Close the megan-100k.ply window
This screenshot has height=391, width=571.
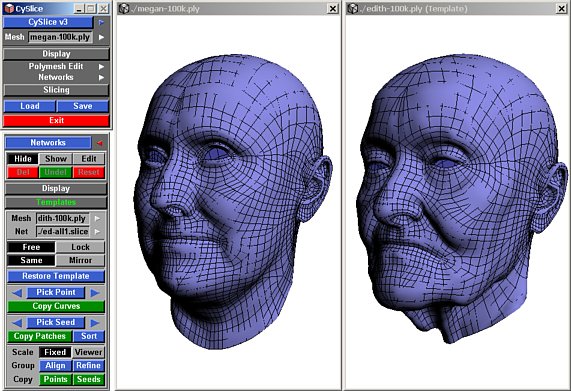click(333, 9)
